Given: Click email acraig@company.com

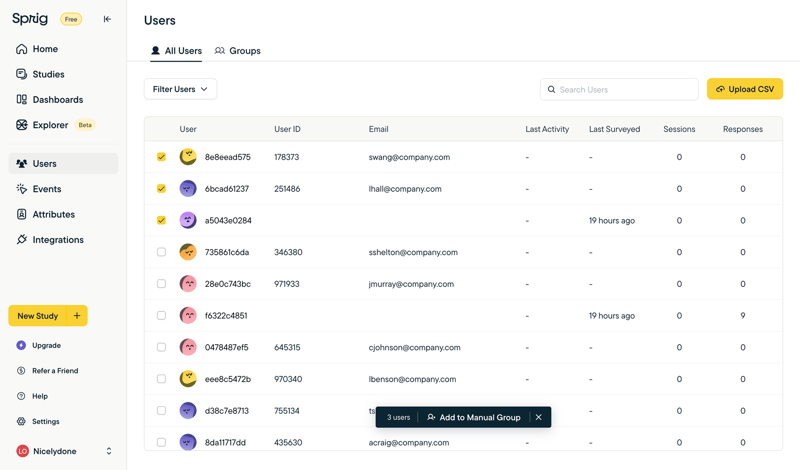Looking at the screenshot, I should [409, 442].
